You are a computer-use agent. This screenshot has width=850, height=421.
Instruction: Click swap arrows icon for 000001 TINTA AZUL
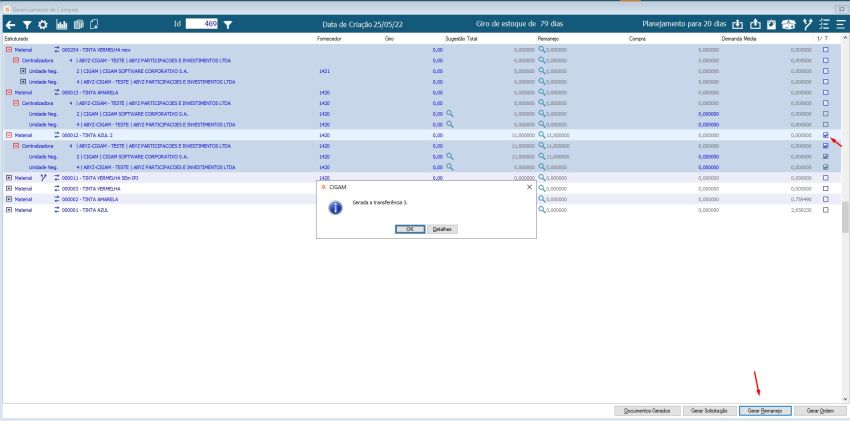(x=57, y=210)
